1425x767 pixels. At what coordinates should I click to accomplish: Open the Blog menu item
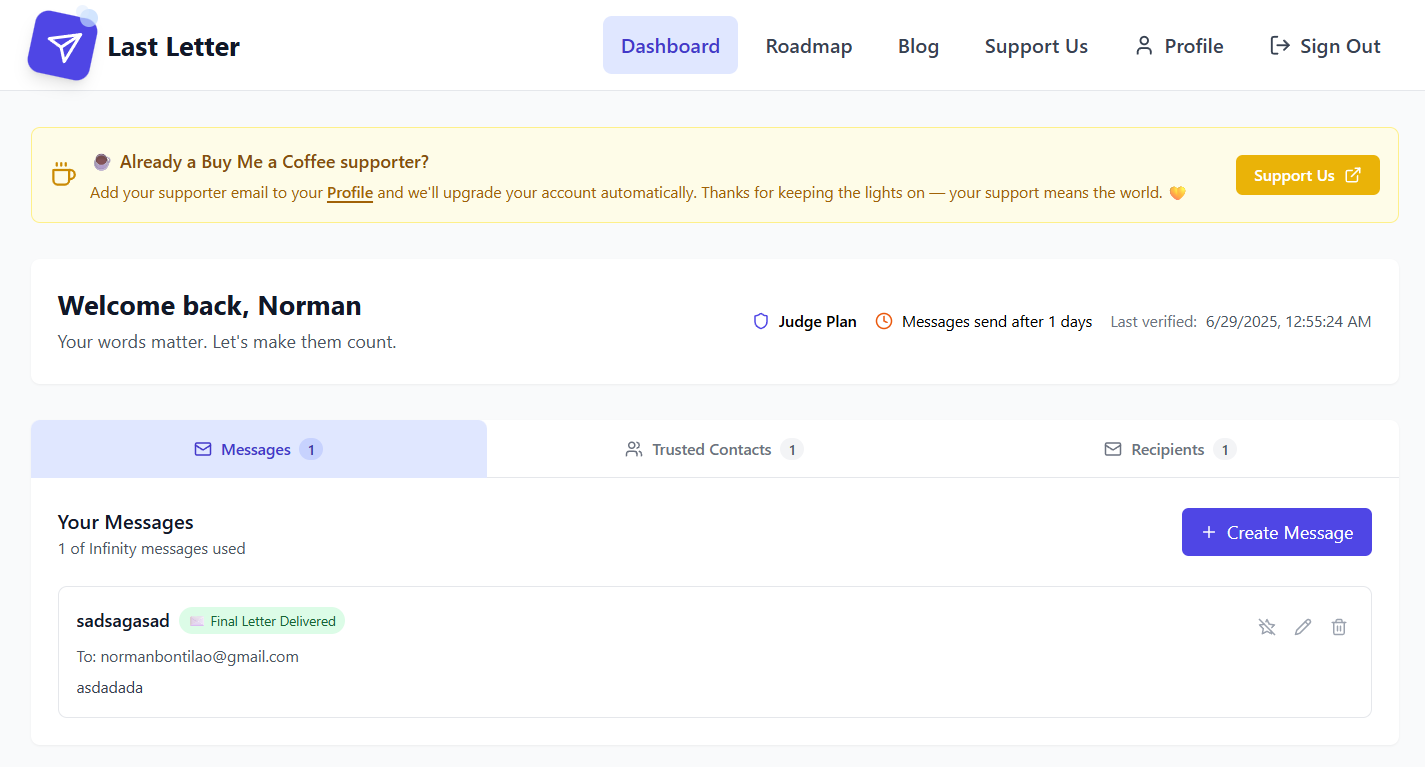[917, 45]
